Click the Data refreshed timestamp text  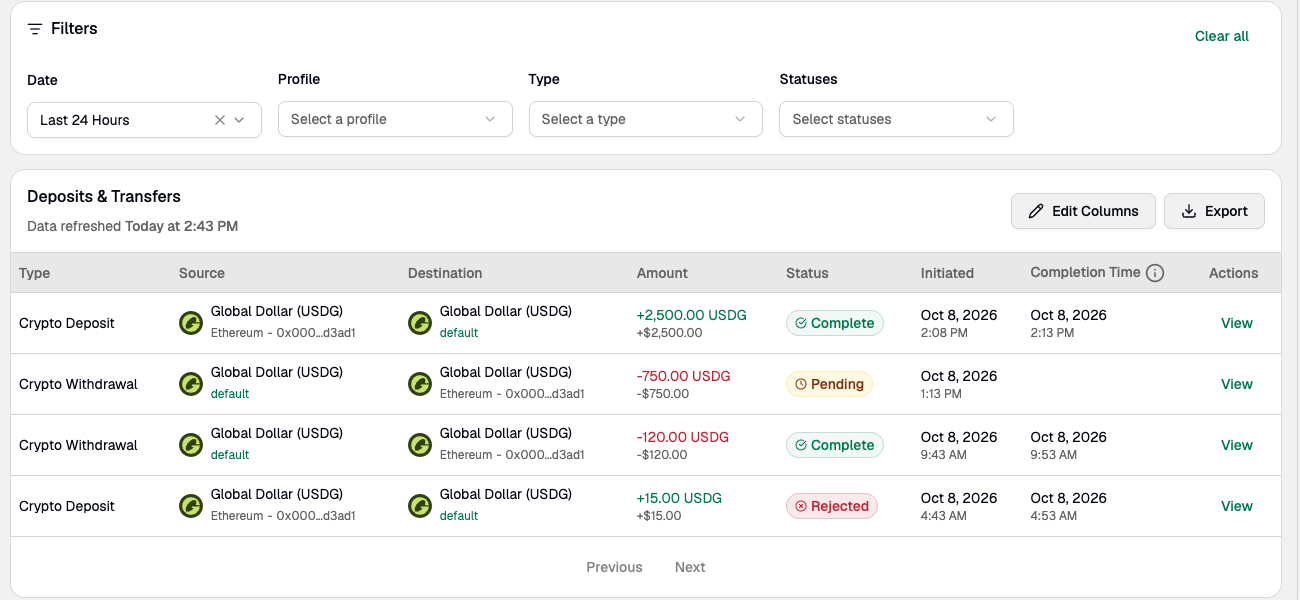[132, 226]
